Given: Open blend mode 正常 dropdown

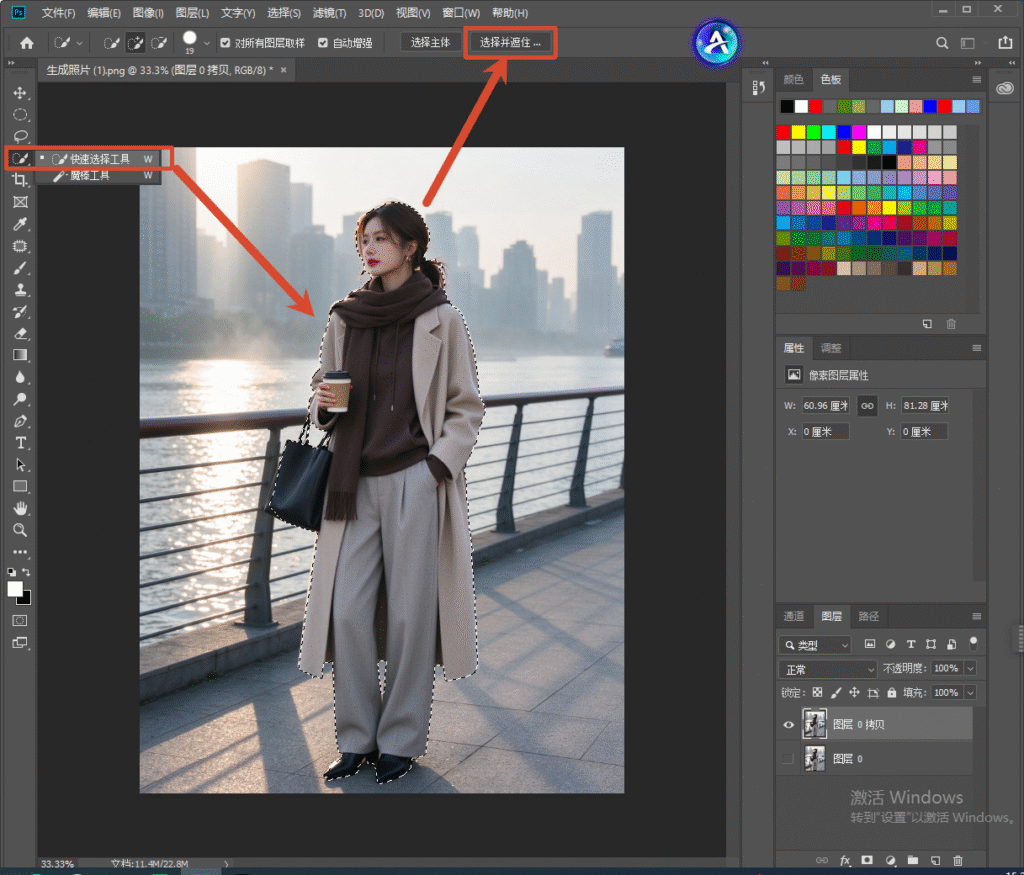Looking at the screenshot, I should (827, 669).
